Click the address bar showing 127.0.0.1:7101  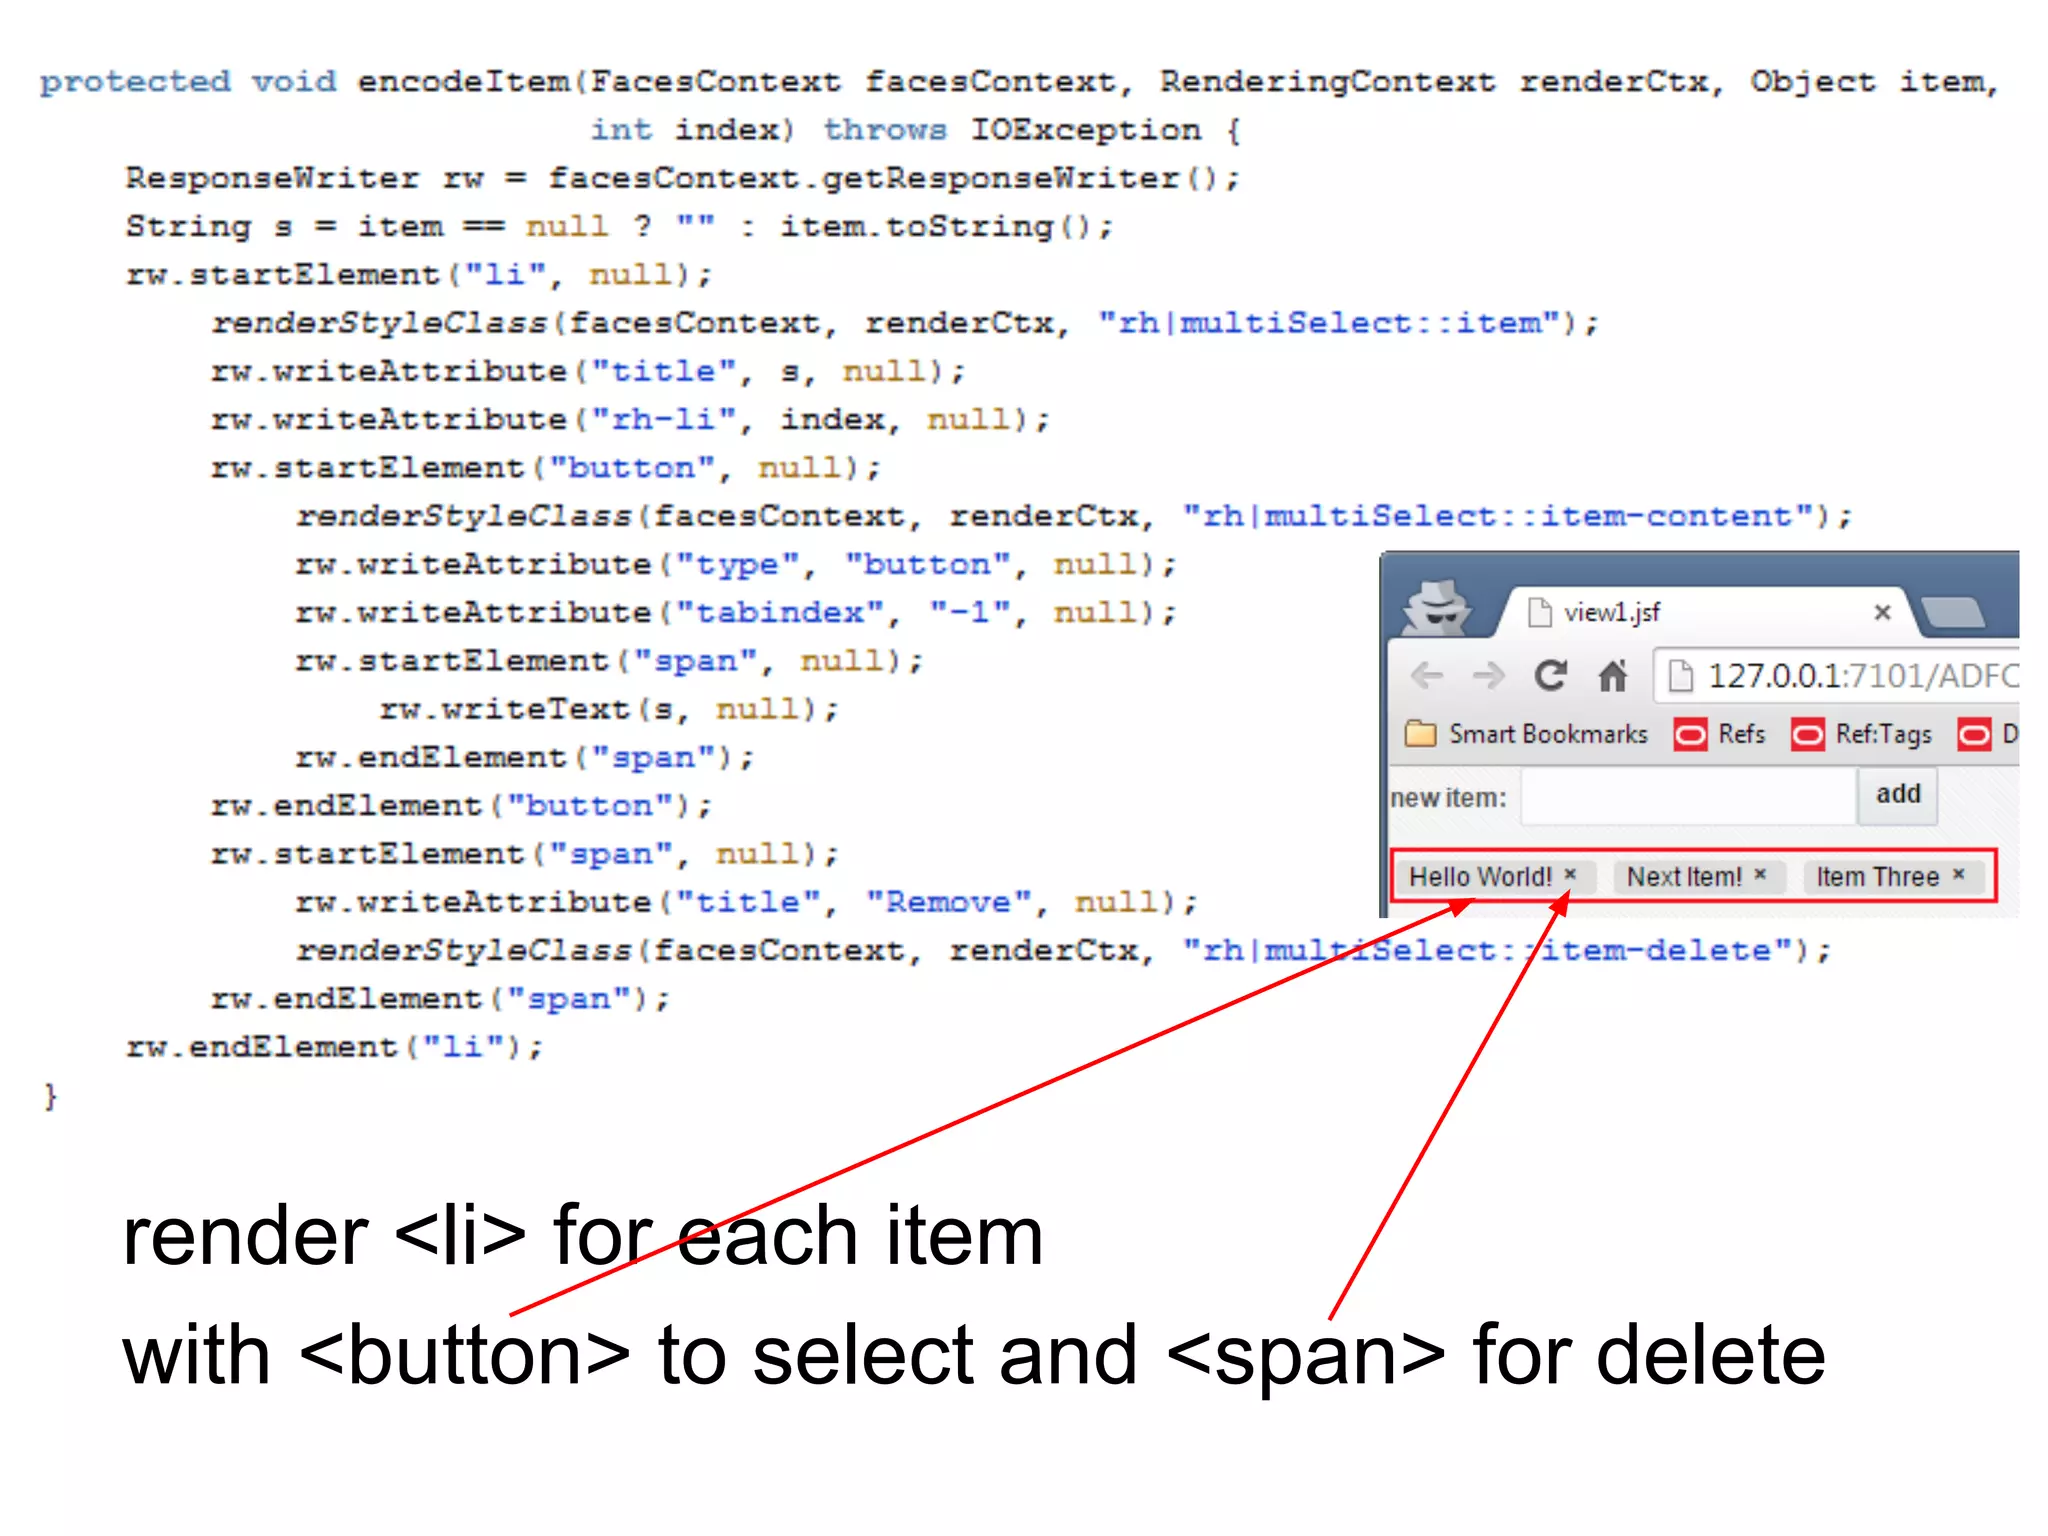pos(1837,676)
